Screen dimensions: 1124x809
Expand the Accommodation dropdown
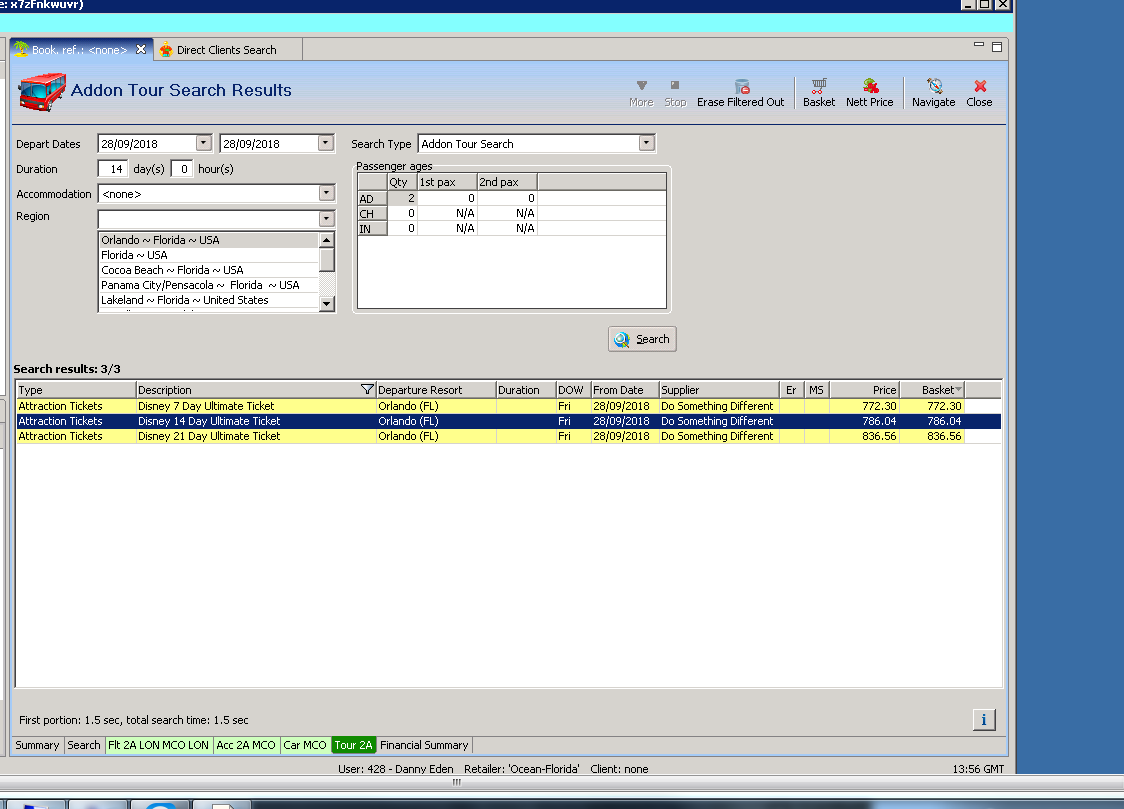[326, 194]
